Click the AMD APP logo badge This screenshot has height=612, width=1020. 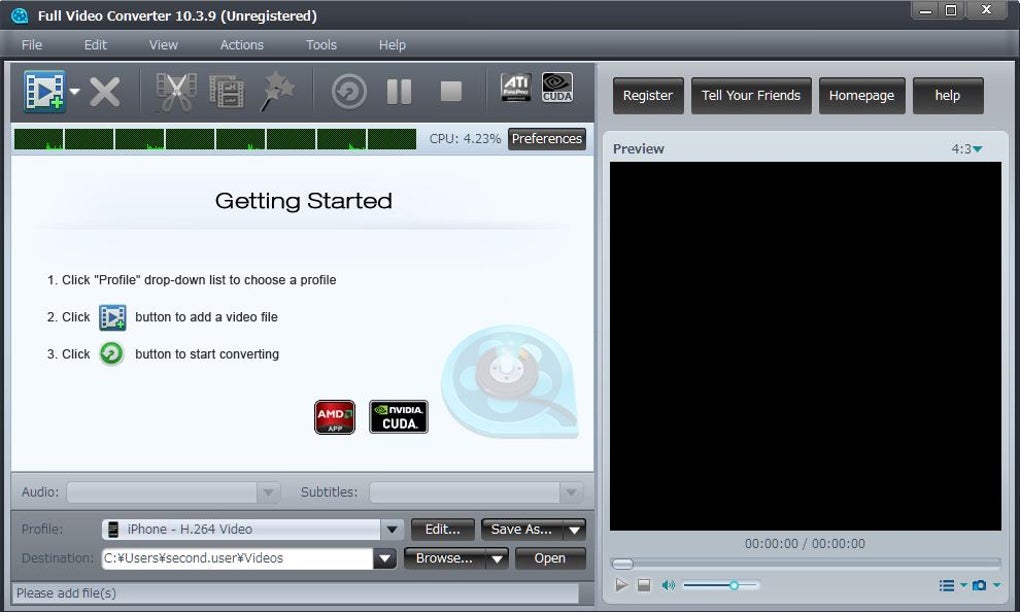pyautogui.click(x=334, y=417)
